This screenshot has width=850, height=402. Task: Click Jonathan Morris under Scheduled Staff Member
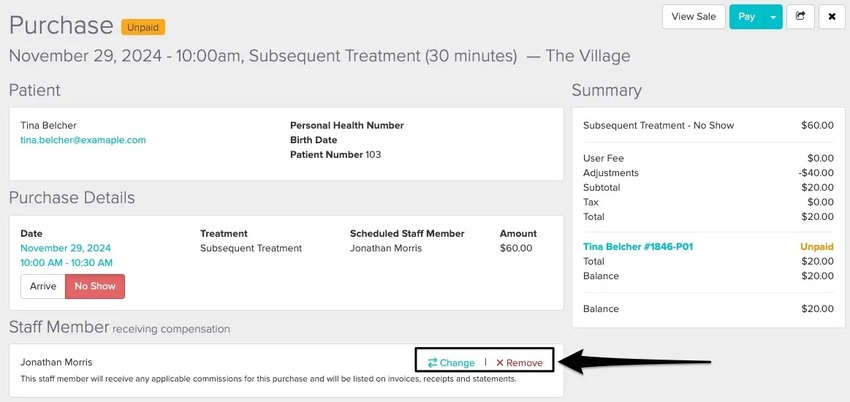[385, 248]
